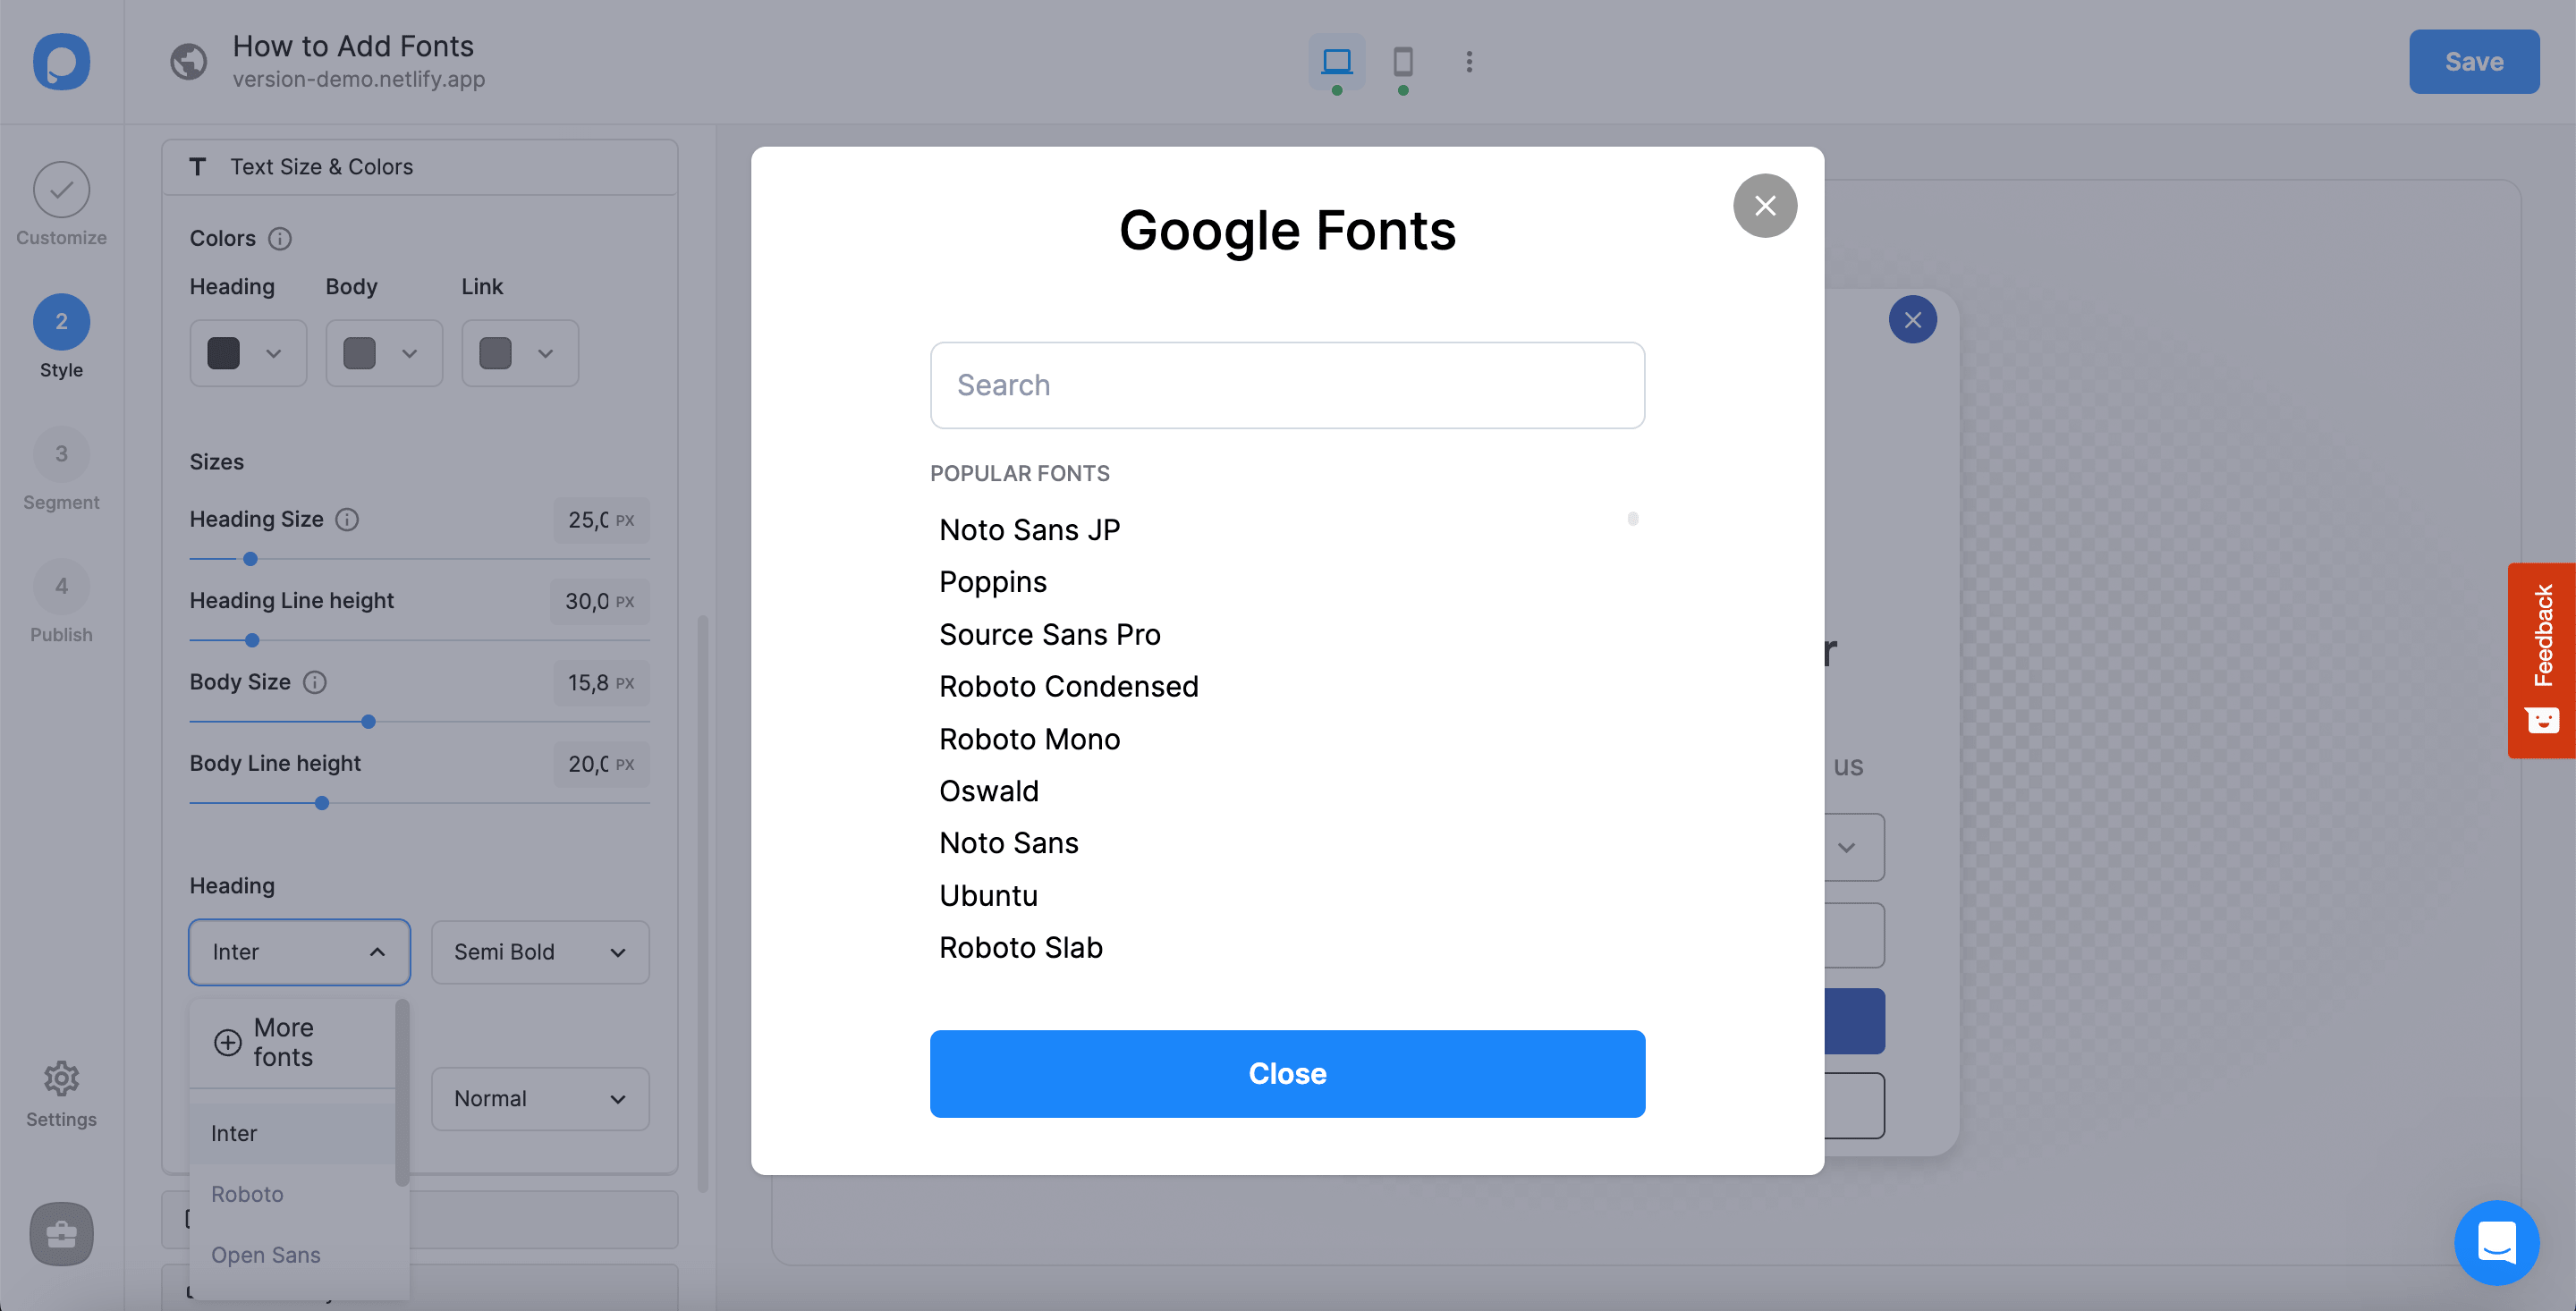Expand the Heading font weight dropdown

pyautogui.click(x=538, y=952)
